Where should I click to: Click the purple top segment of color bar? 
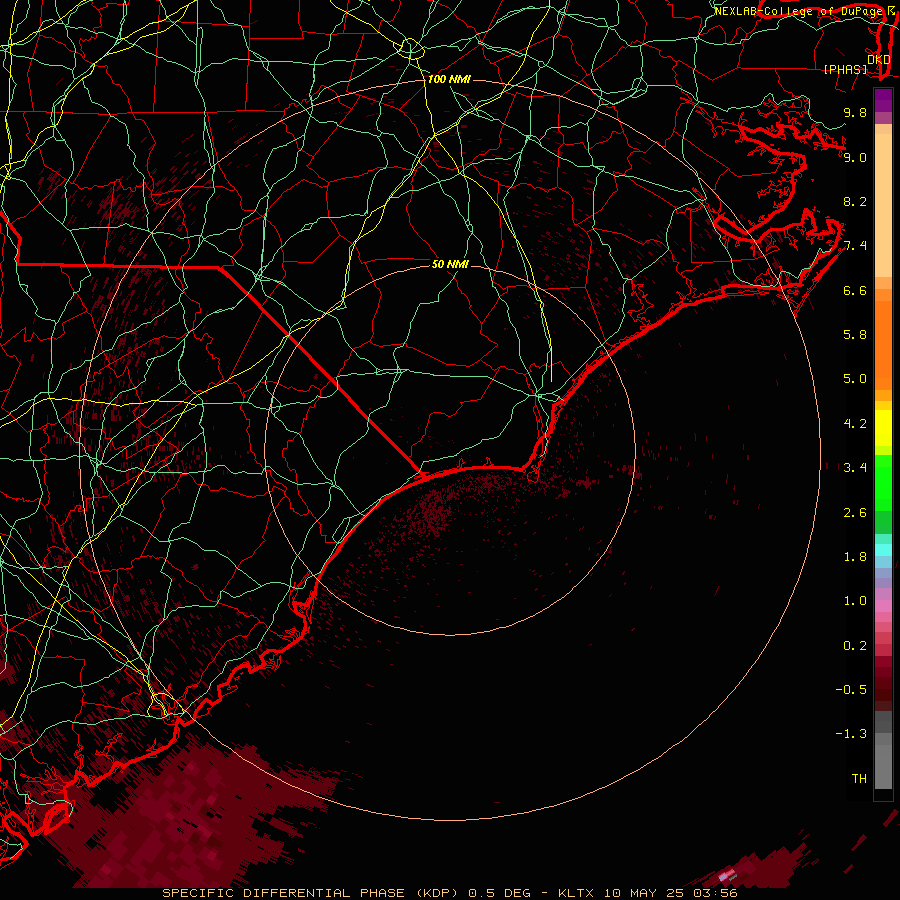883,100
